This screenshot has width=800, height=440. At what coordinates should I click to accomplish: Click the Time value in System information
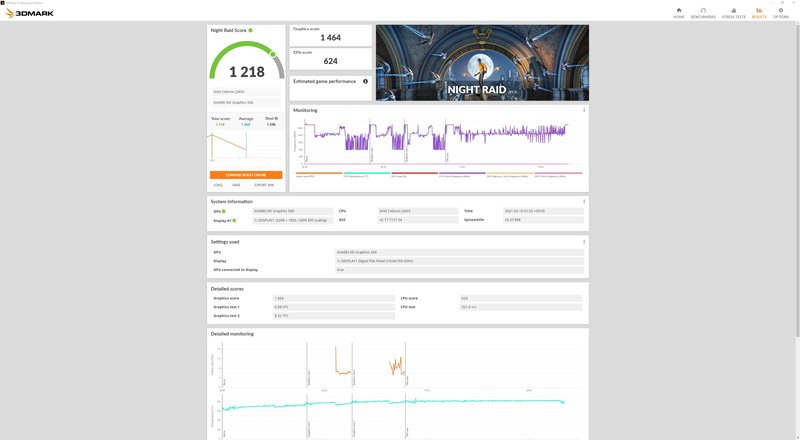coord(543,211)
